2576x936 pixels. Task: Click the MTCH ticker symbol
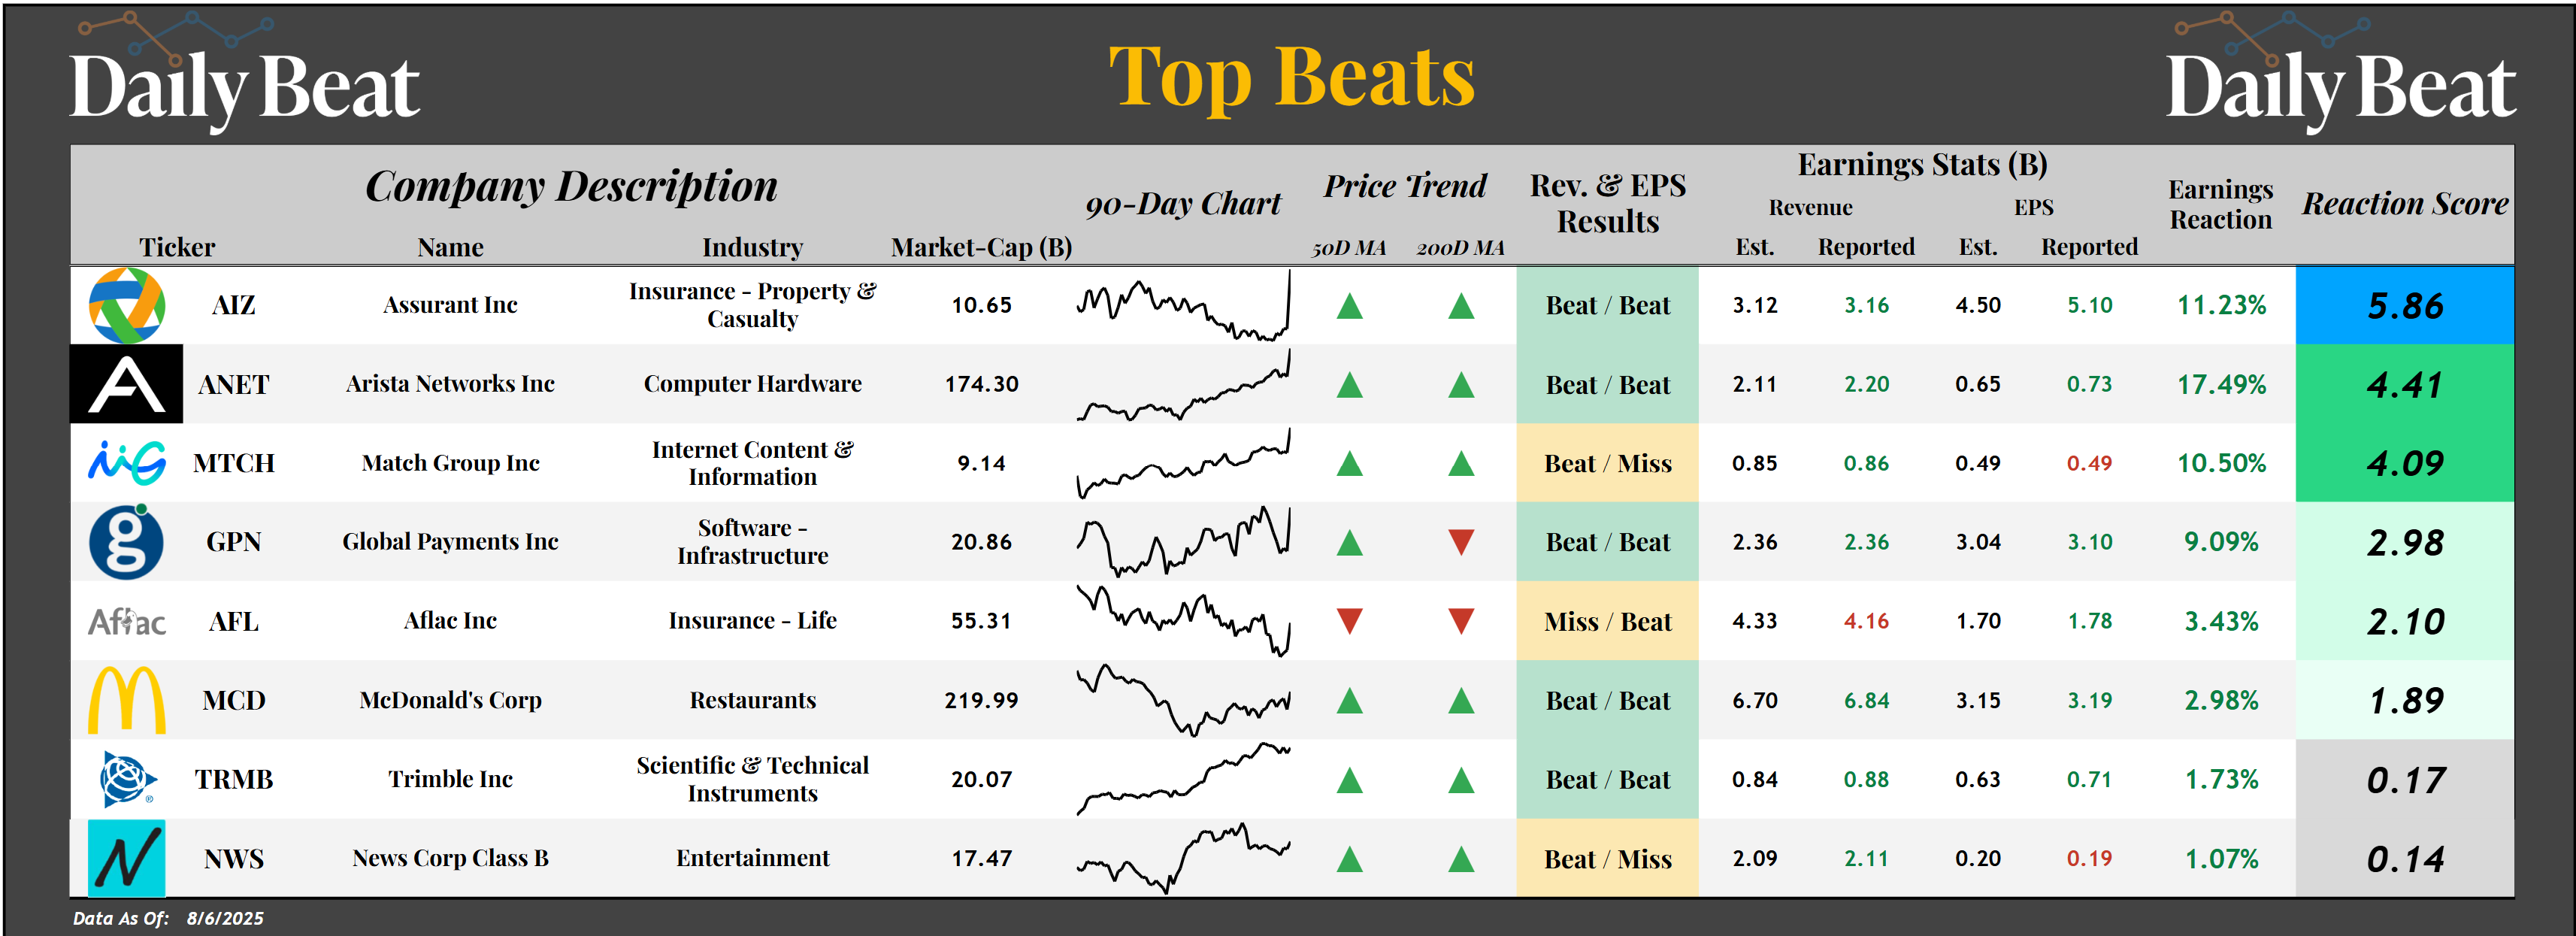[234, 463]
